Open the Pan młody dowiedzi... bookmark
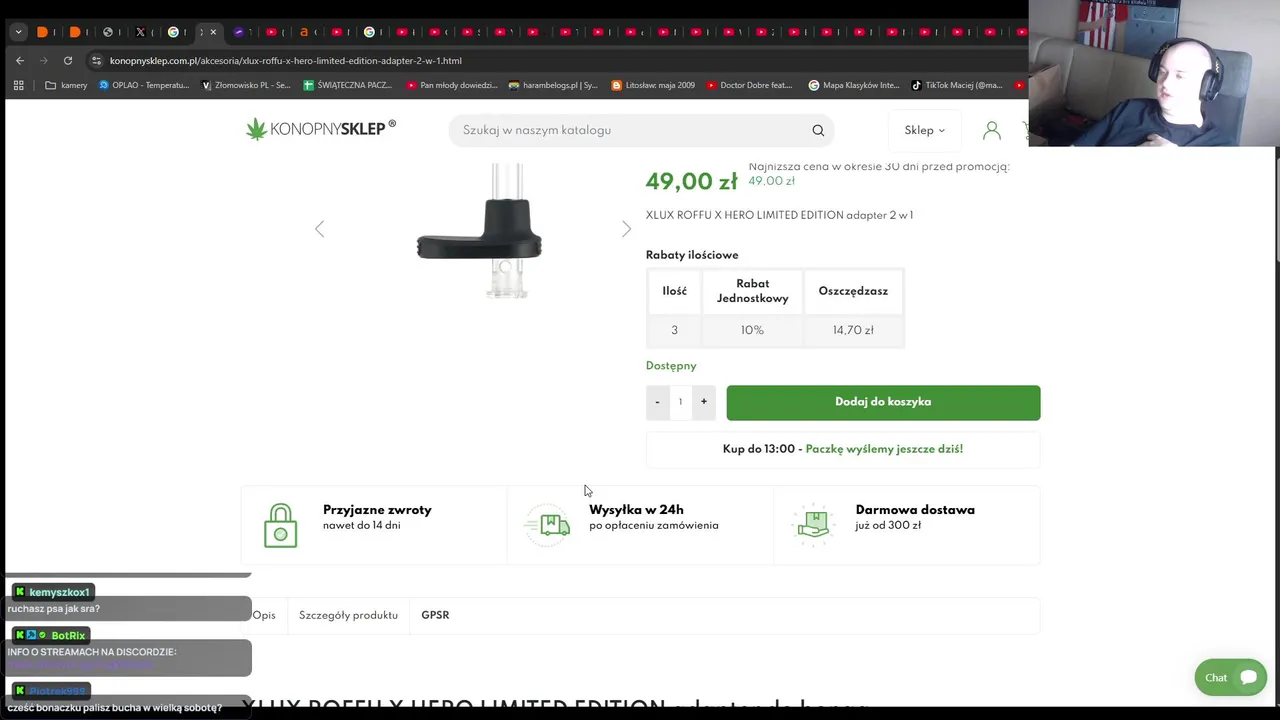Viewport: 1280px width, 720px height. pyautogui.click(x=452, y=85)
